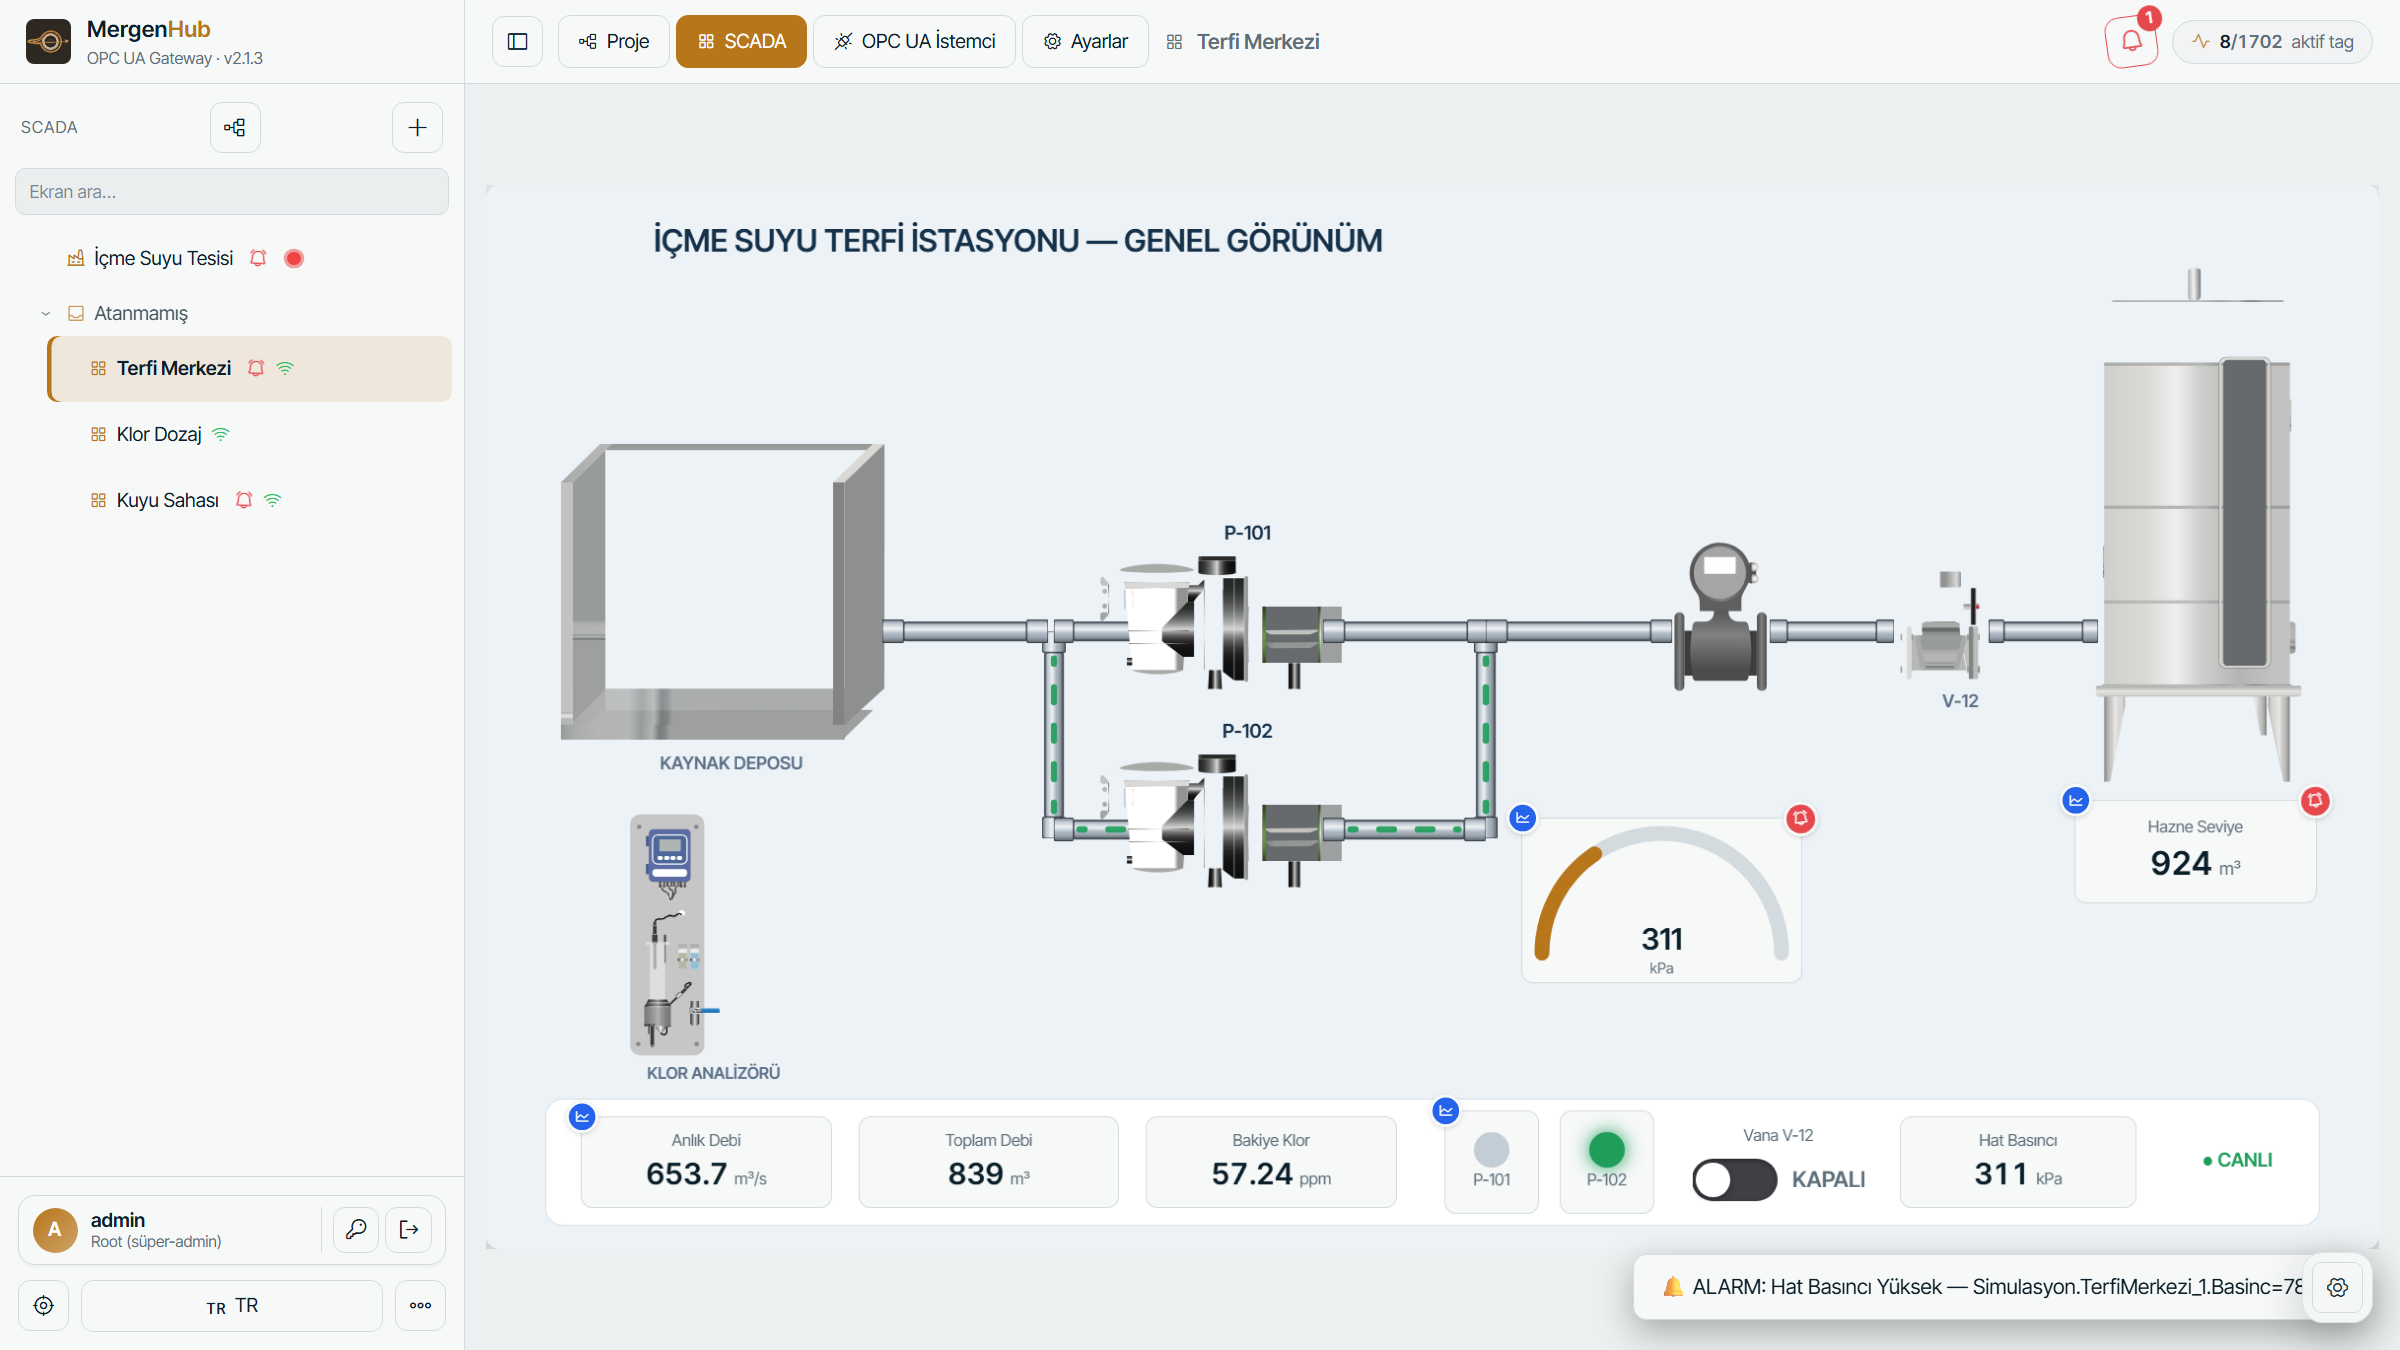Click the target icon beside the TR button

click(x=43, y=1305)
